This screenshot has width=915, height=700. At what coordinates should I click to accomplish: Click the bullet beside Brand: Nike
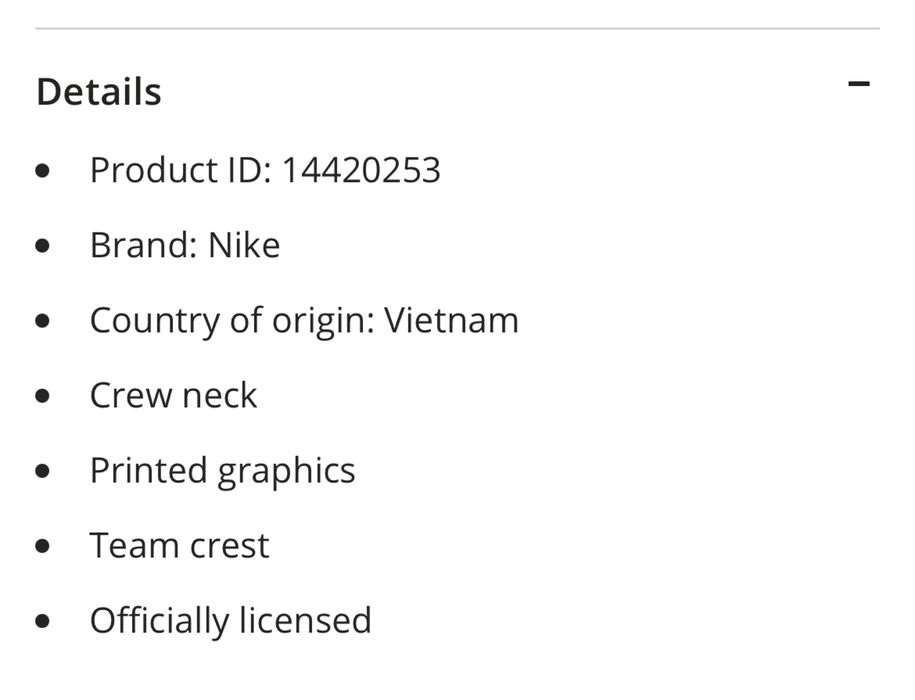42,246
